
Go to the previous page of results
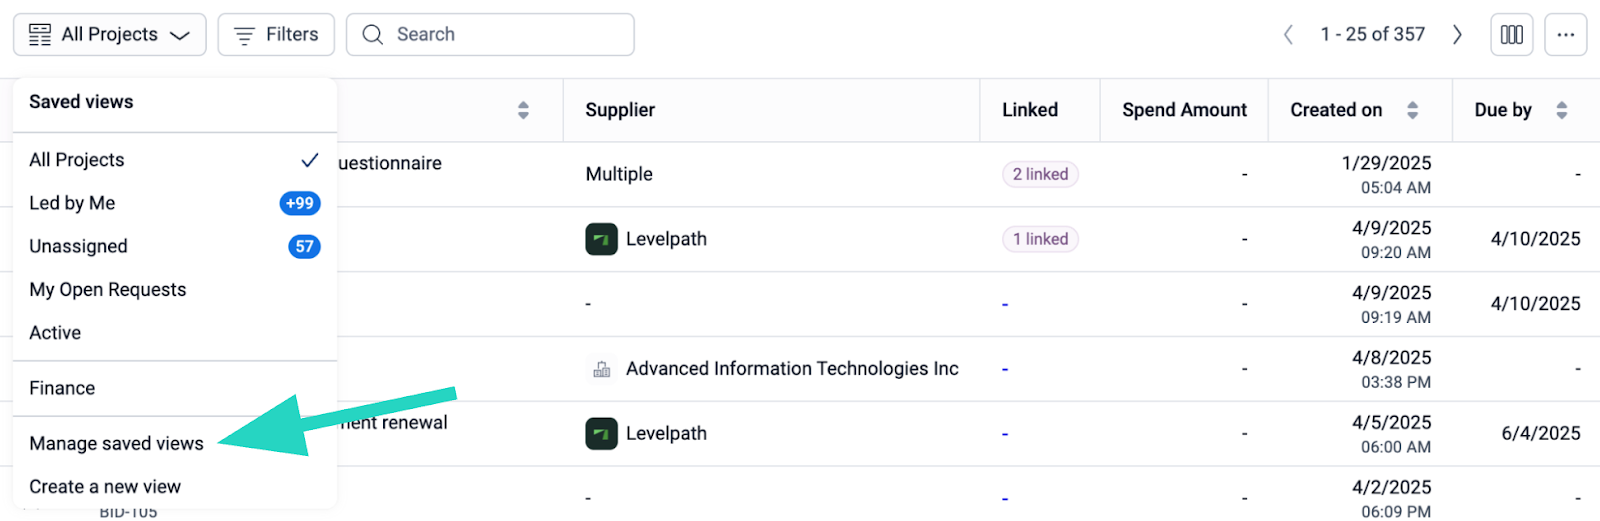coord(1288,35)
